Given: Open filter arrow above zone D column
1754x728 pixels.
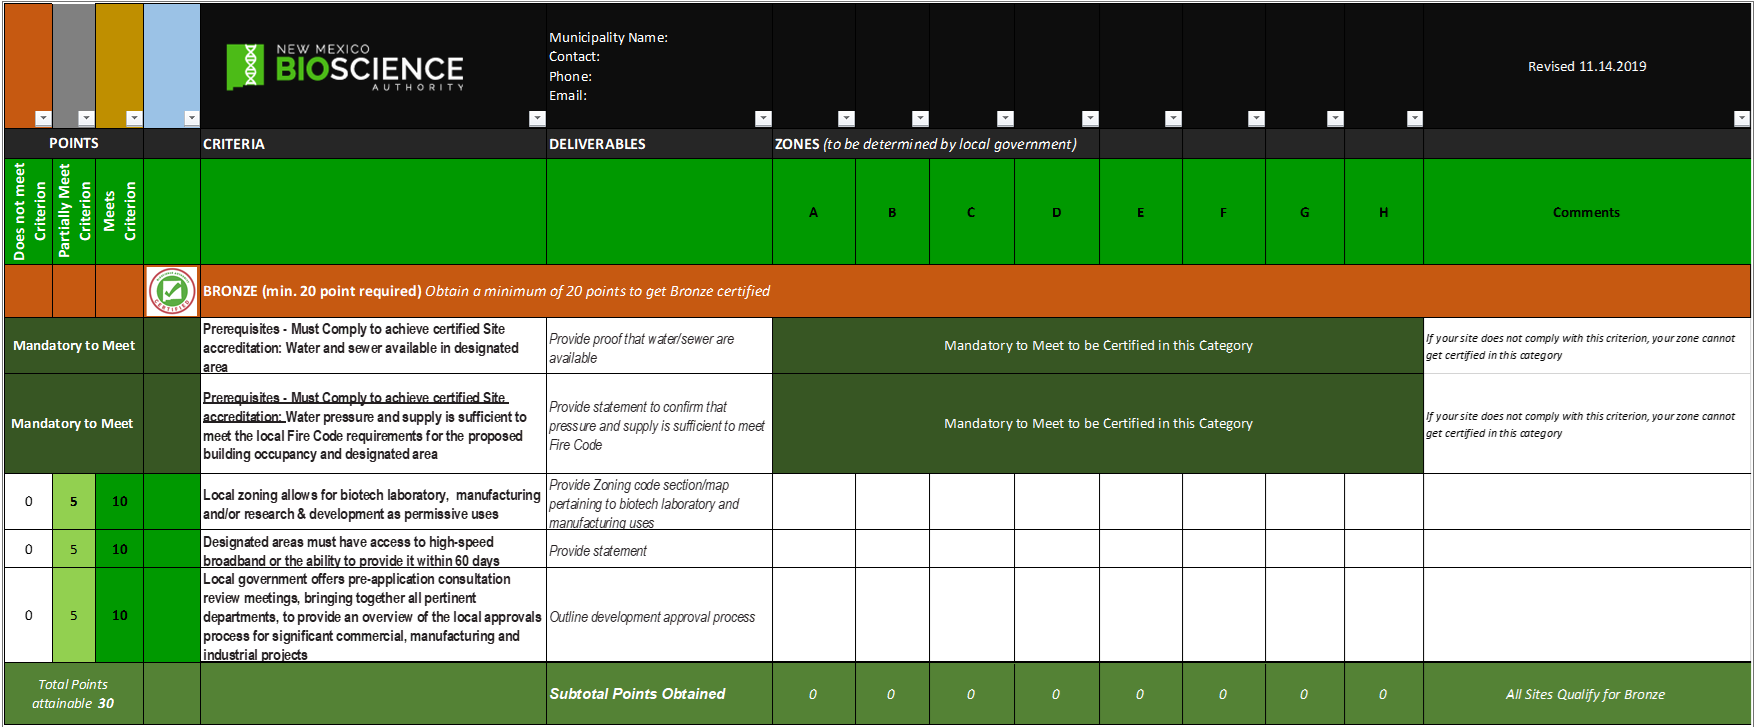Looking at the screenshot, I should click(1091, 118).
